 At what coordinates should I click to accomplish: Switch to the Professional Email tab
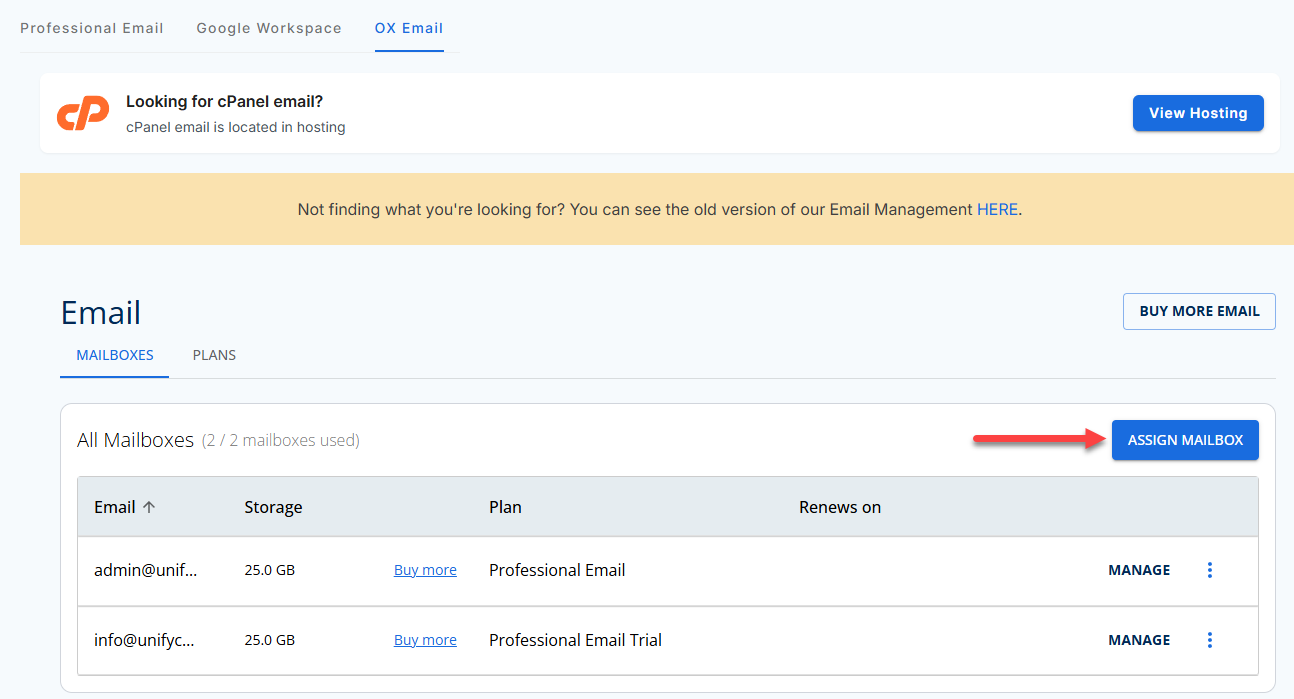click(x=92, y=28)
